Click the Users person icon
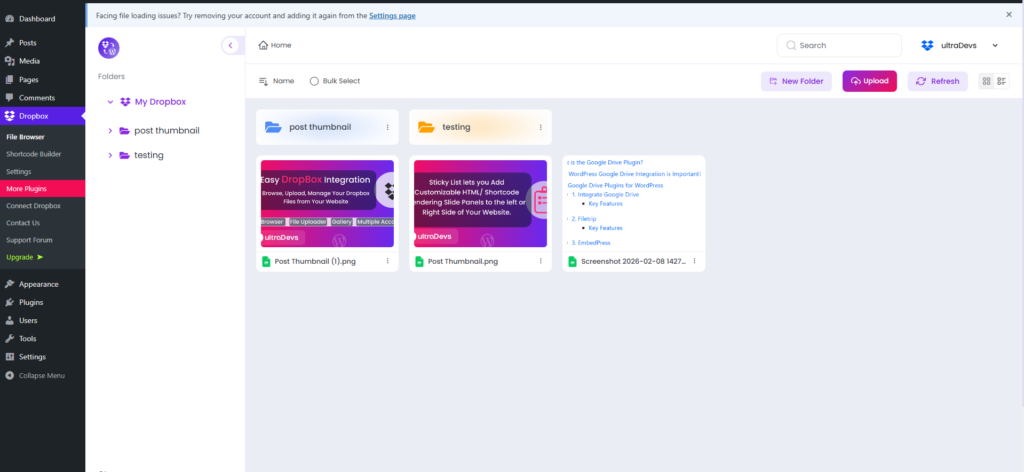Screen dimensions: 1024x472 click(10, 321)
